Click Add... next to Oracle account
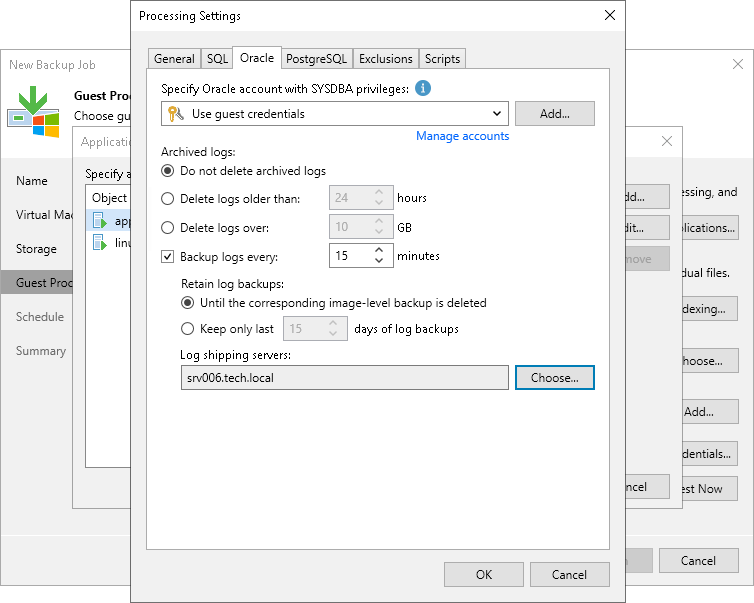754x603 pixels. 554,114
